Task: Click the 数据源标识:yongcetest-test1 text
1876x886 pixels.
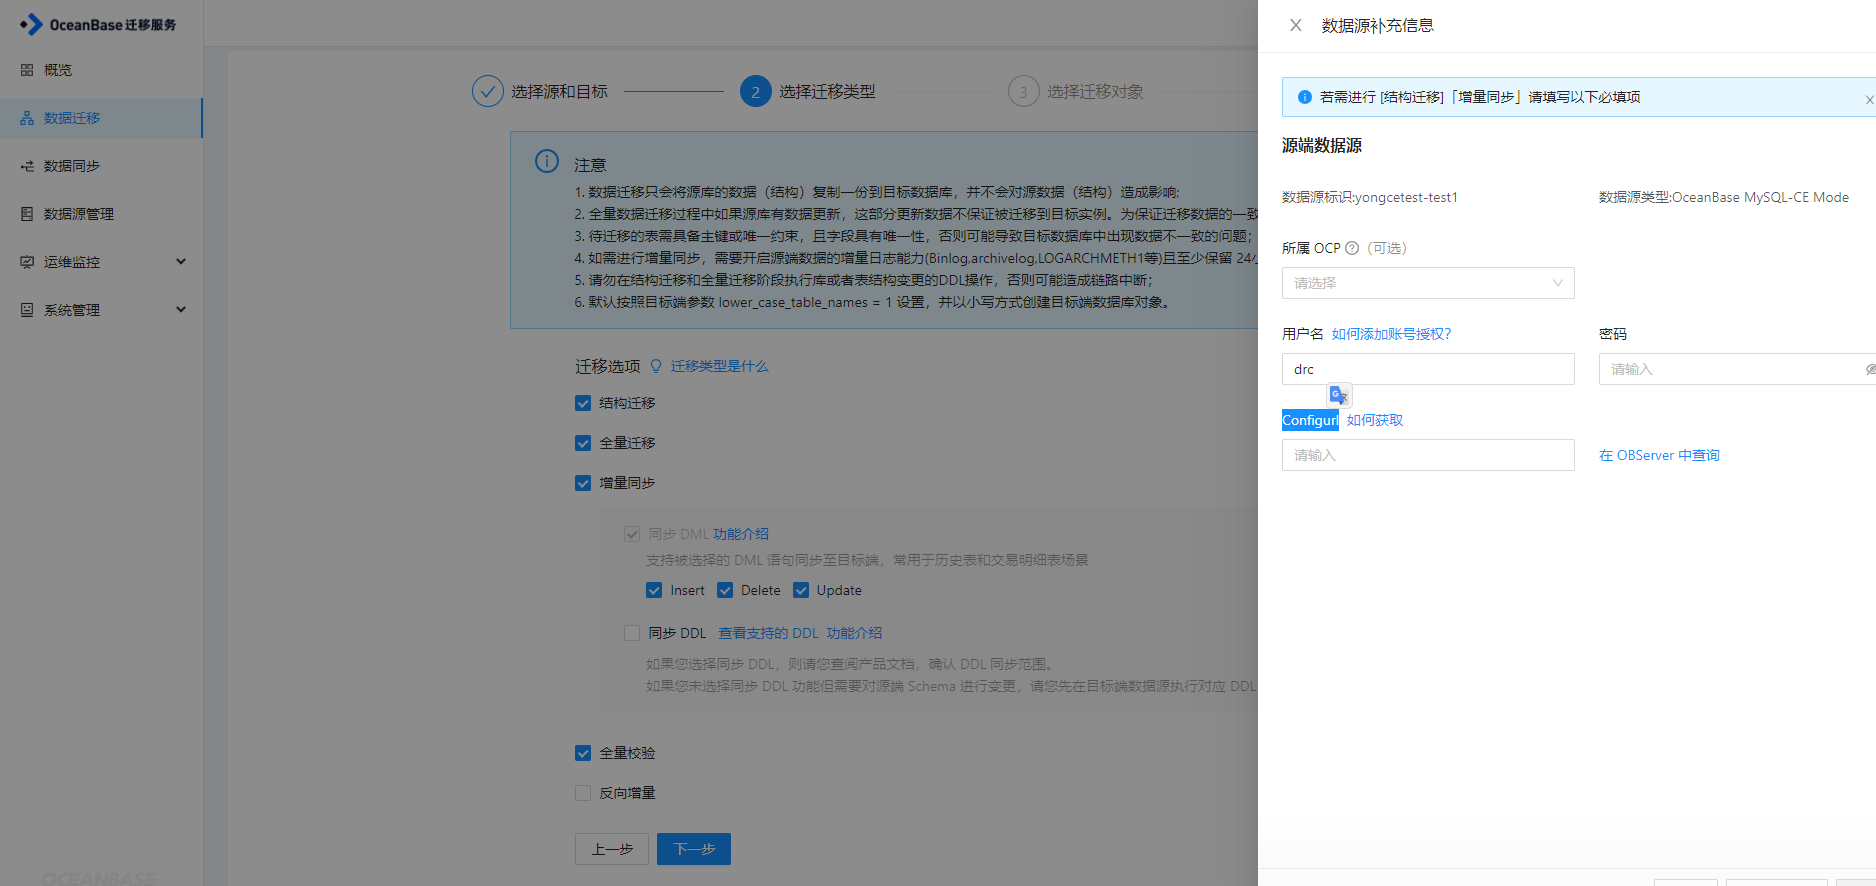Action: click(x=1370, y=197)
